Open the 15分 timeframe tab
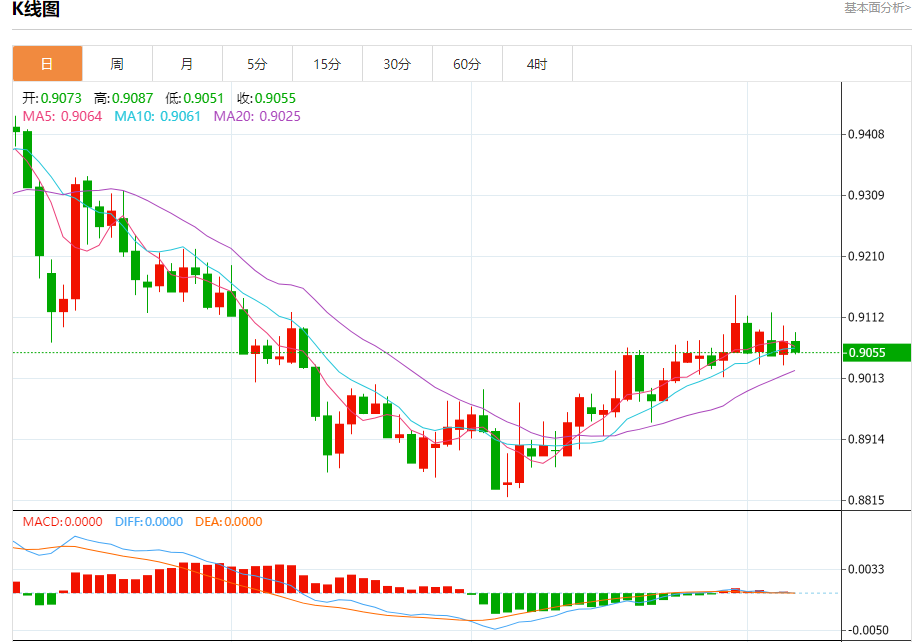Viewport: 917px width, 642px height. coord(328,64)
